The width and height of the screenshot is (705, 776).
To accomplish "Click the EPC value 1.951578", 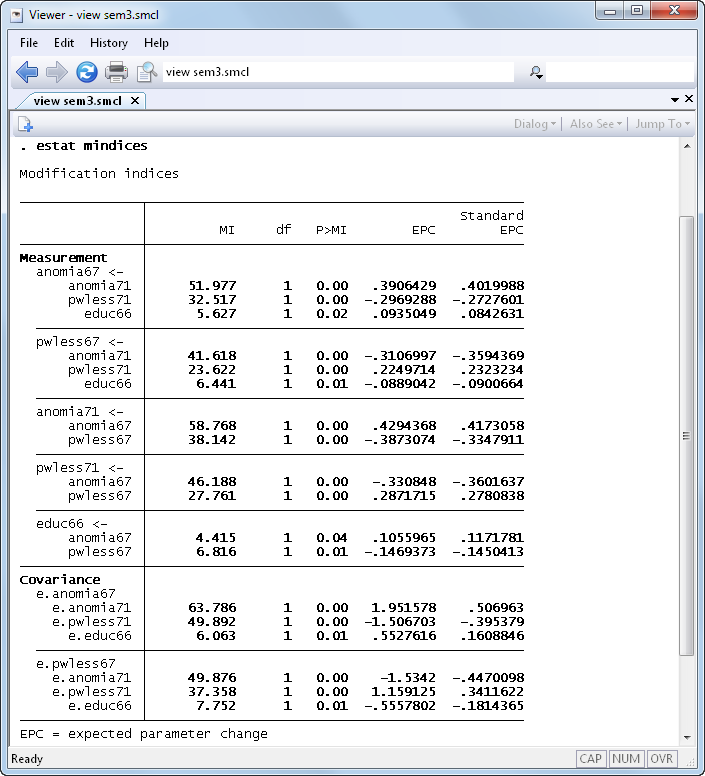I will click(x=404, y=607).
